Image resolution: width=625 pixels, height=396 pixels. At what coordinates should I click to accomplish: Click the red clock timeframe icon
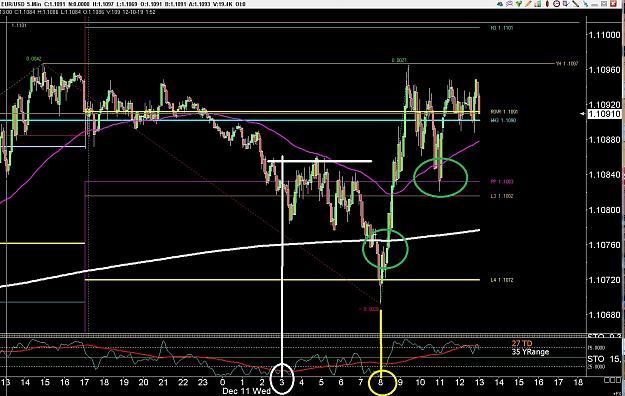[556, 4]
